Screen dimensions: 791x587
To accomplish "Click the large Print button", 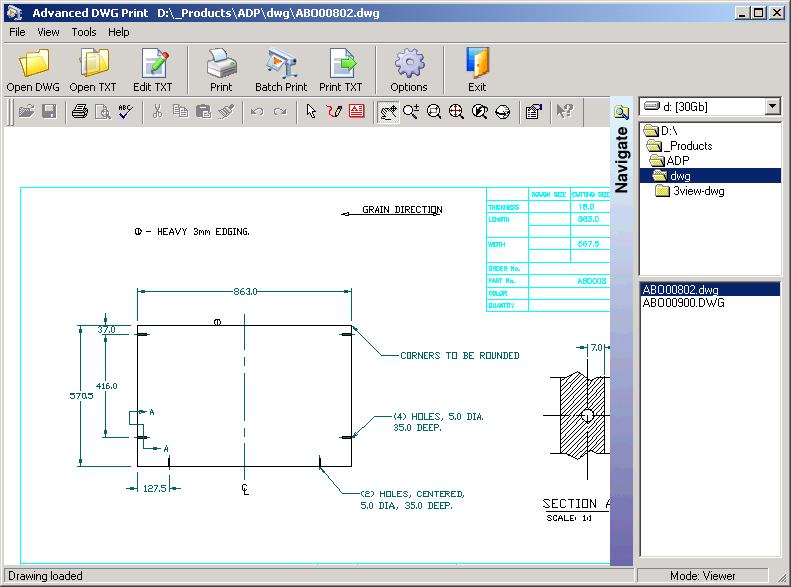I will (x=220, y=70).
